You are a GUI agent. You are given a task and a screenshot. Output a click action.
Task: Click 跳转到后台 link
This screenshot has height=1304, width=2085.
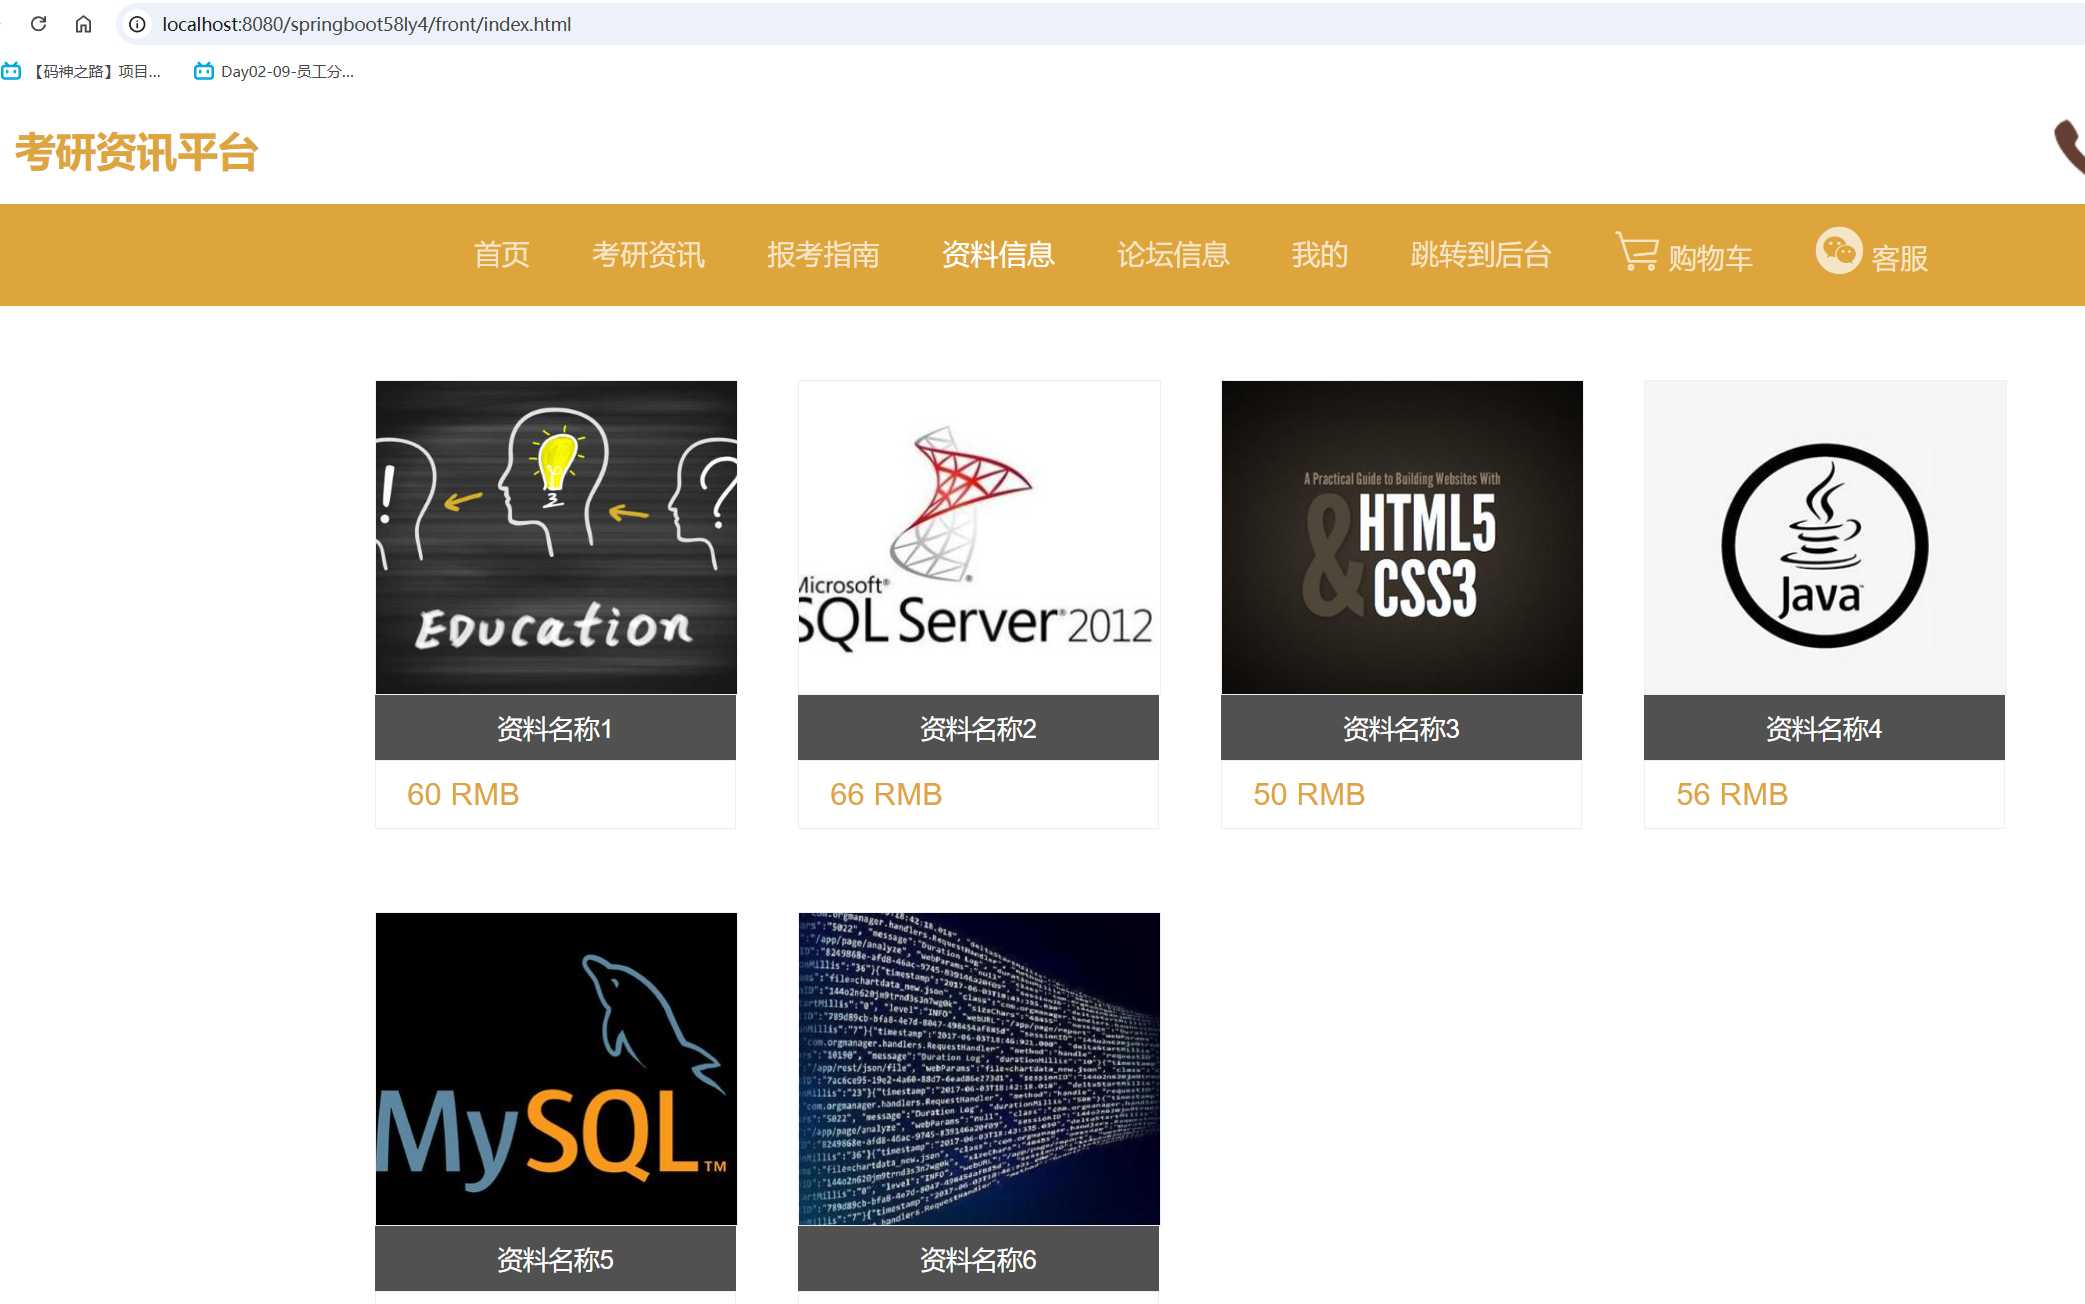coord(1480,255)
